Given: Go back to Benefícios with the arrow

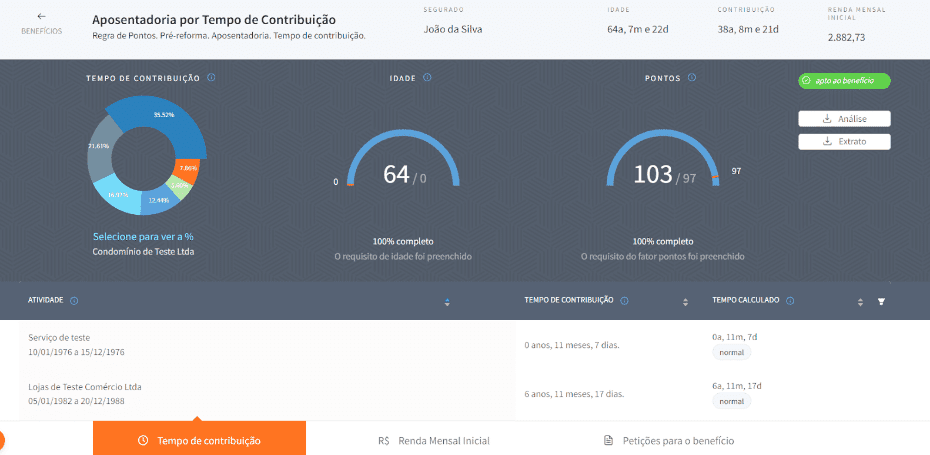Looking at the screenshot, I should pyautogui.click(x=41, y=17).
